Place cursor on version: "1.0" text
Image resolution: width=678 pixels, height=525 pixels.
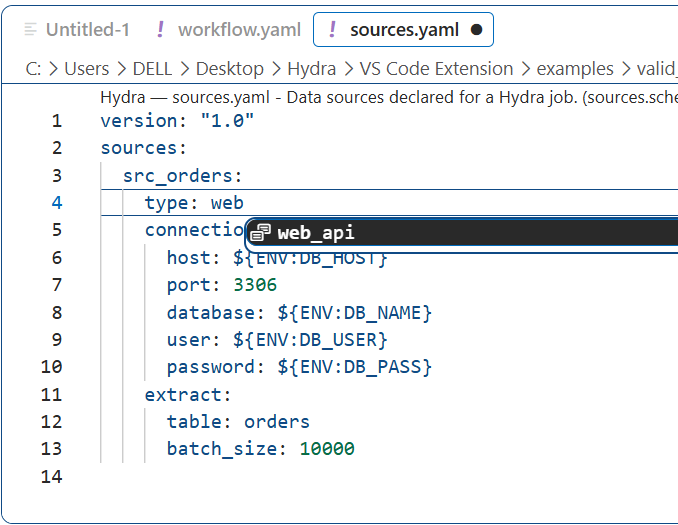tap(177, 121)
